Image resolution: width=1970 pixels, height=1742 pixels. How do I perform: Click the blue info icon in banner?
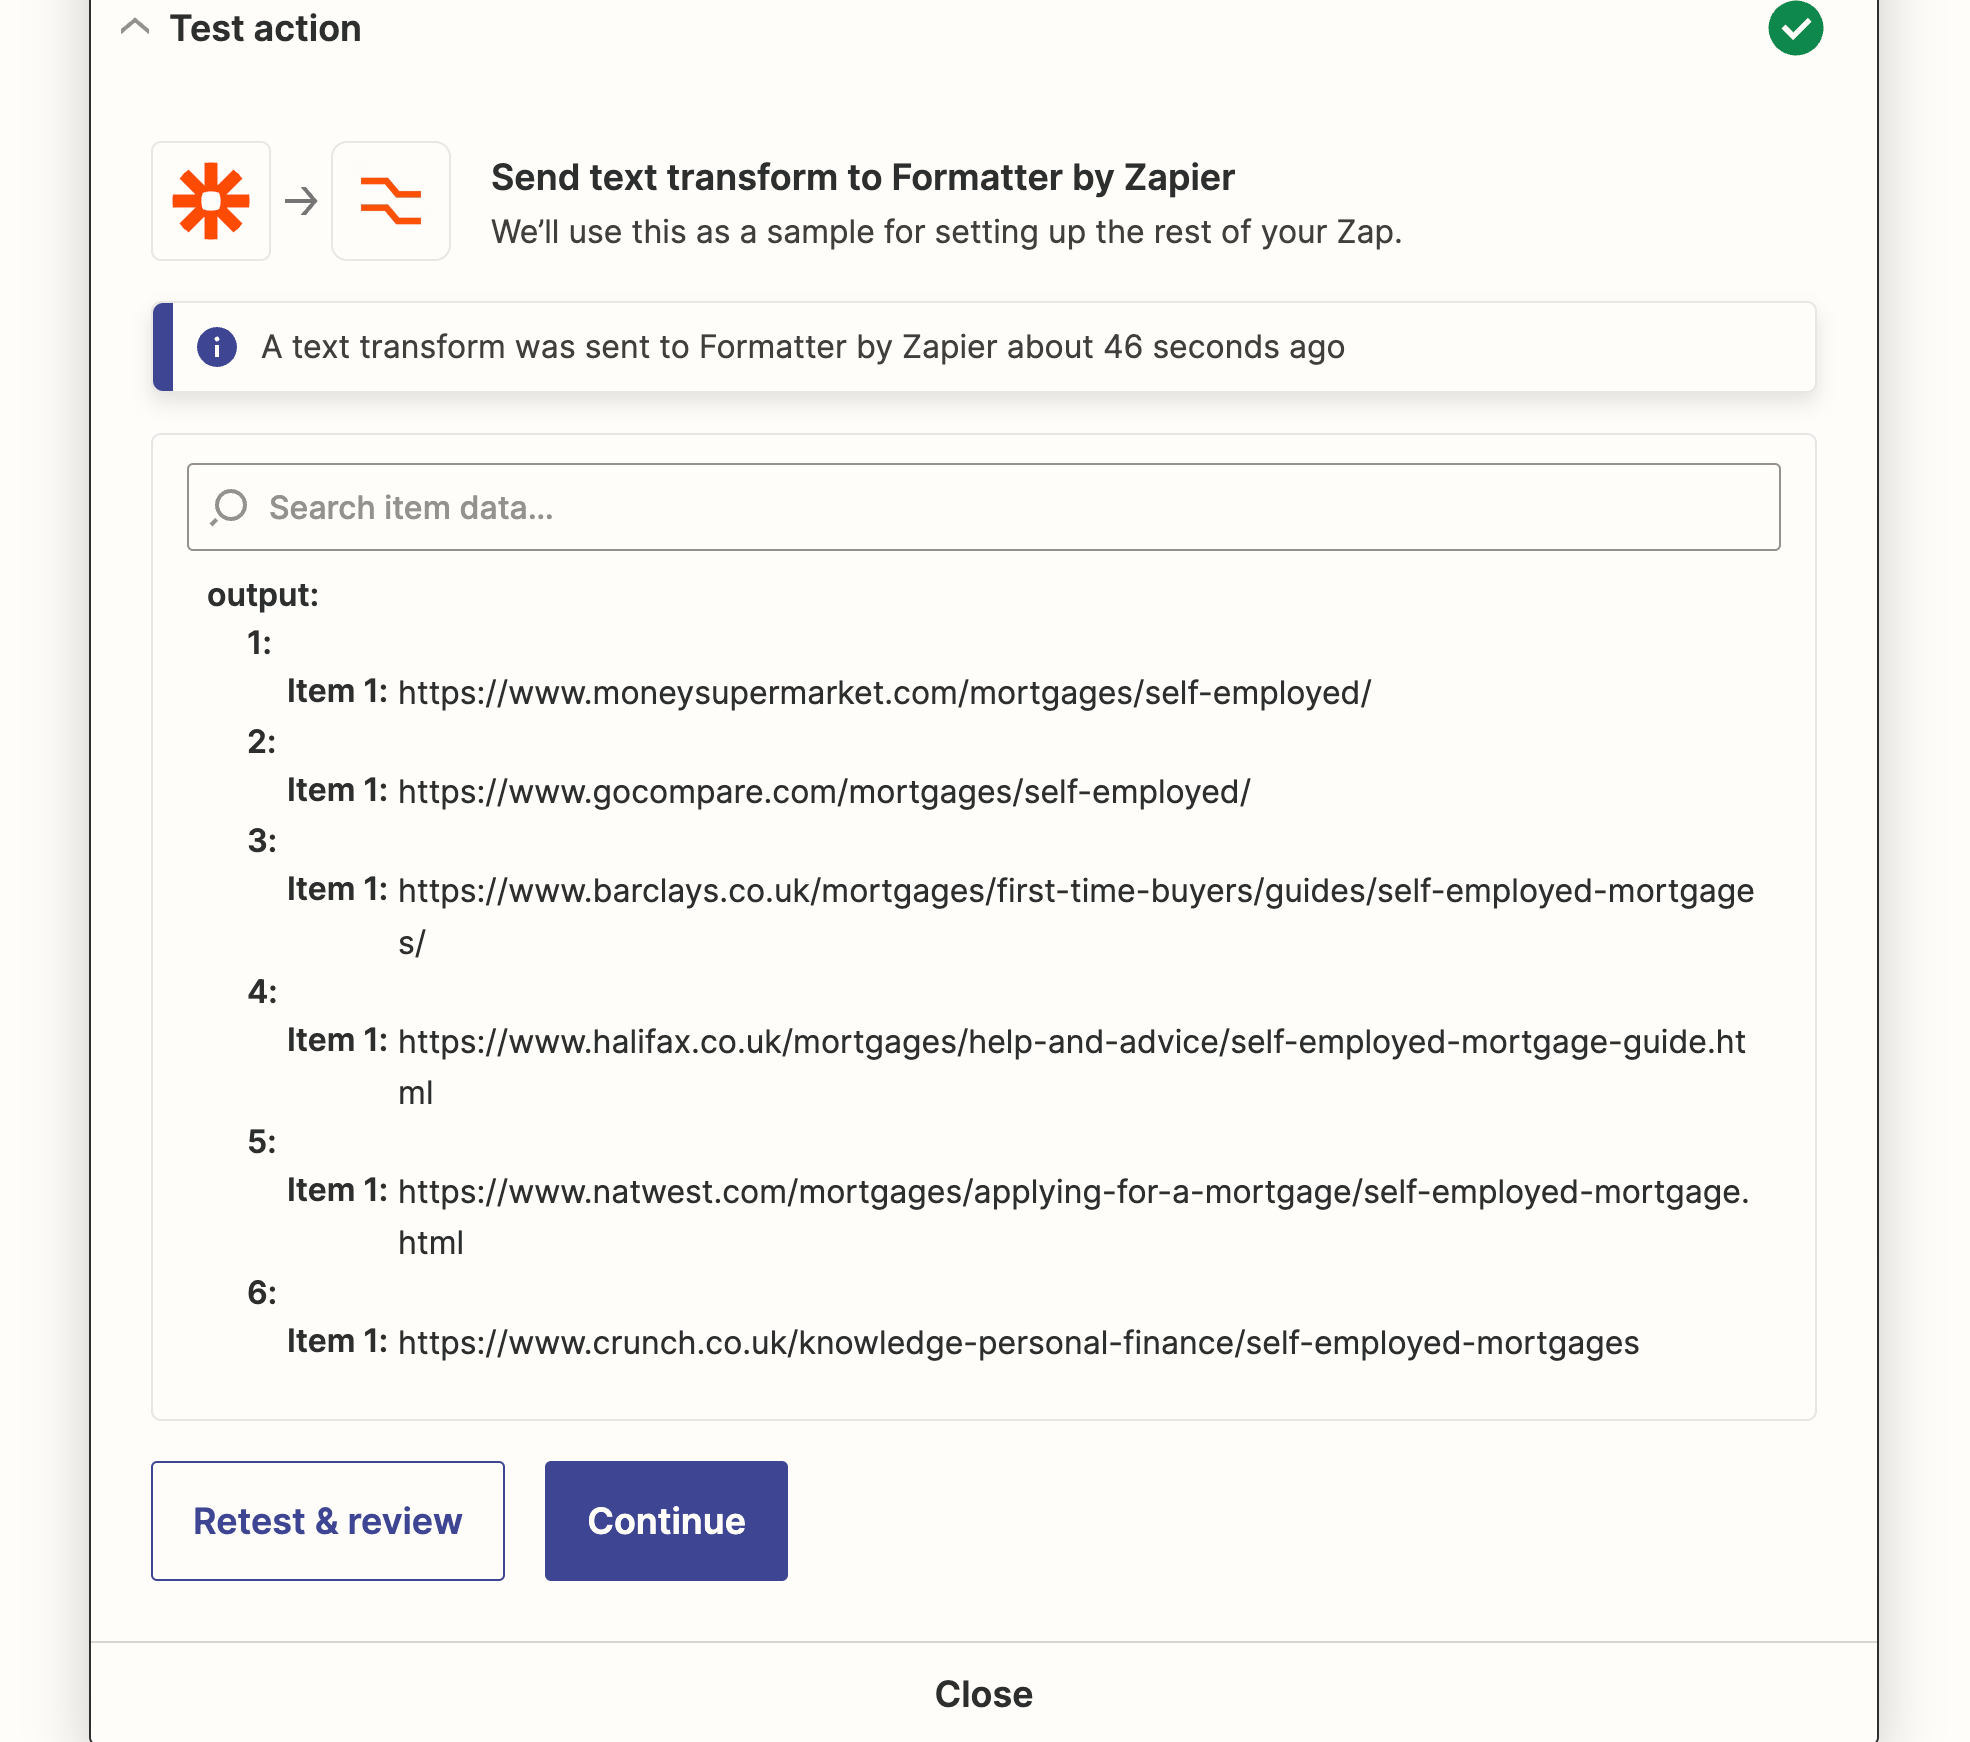217,347
